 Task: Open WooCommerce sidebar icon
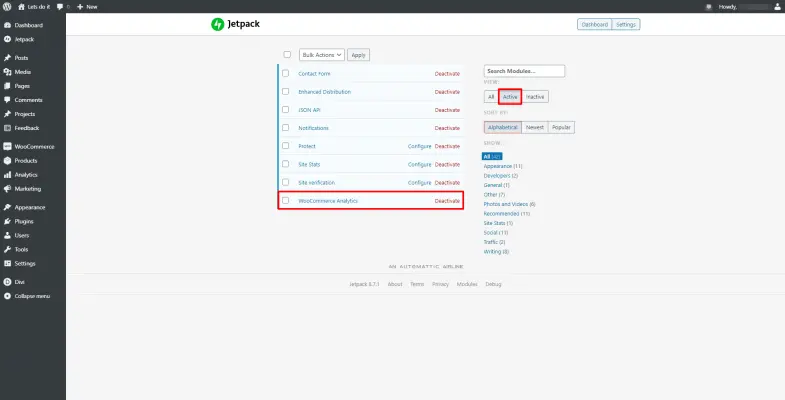7,147
